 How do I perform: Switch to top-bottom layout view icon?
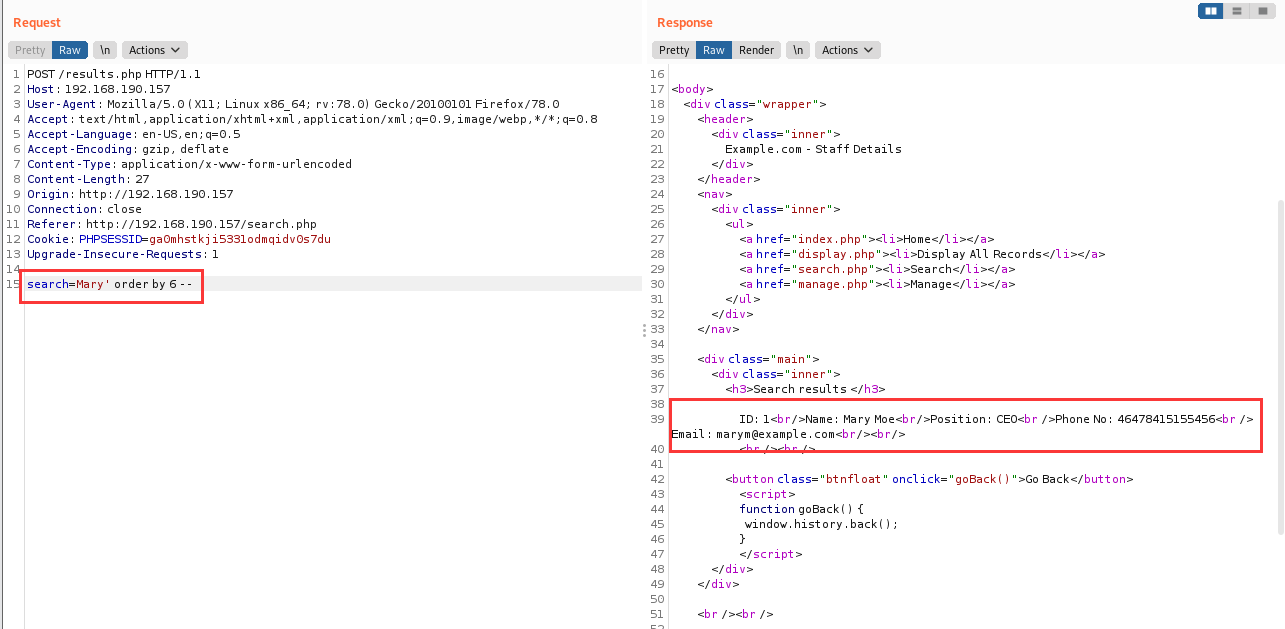click(1237, 11)
